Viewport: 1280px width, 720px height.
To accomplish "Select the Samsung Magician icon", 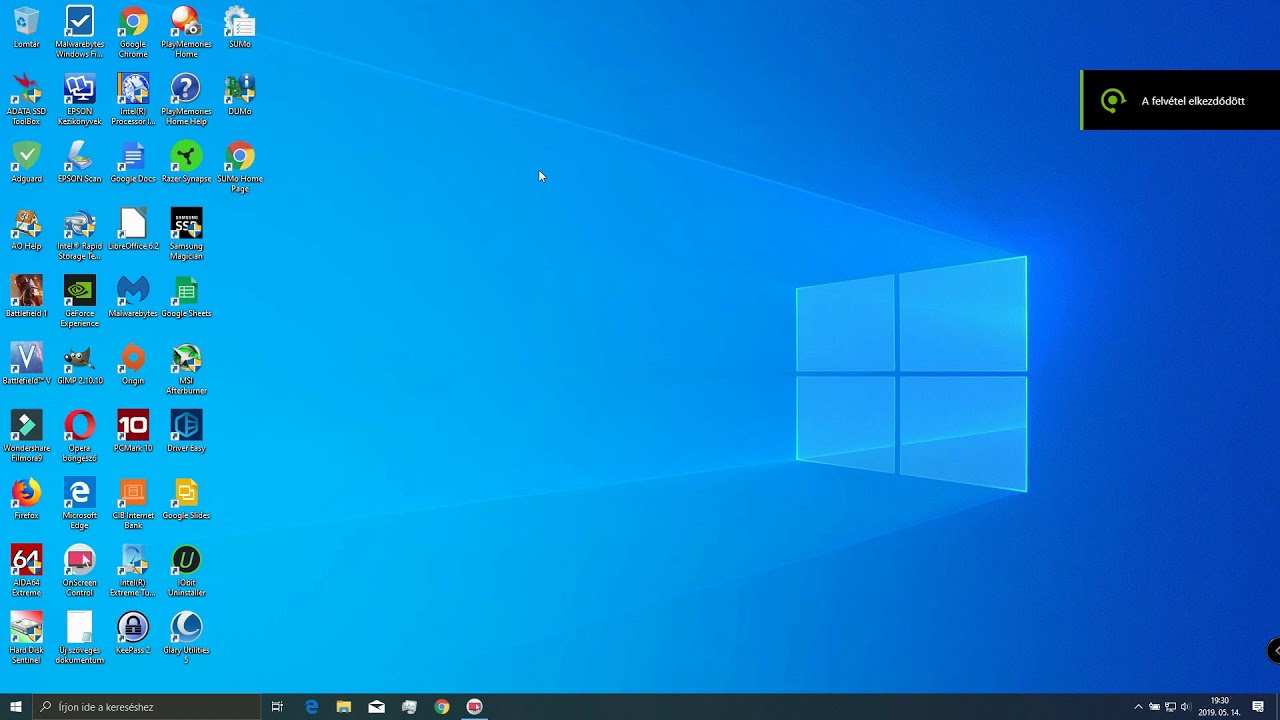I will tap(186, 234).
